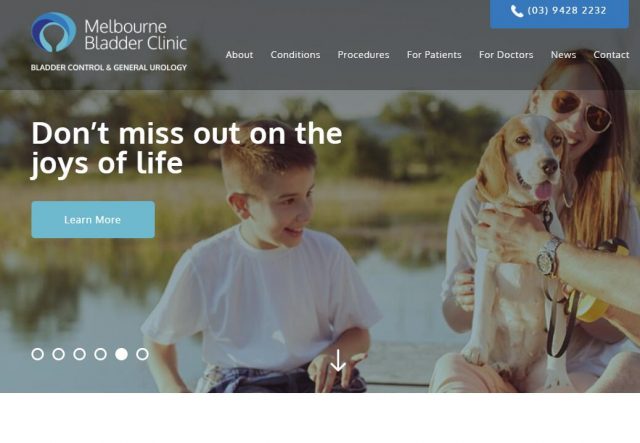Select the first slider dot

pyautogui.click(x=38, y=354)
